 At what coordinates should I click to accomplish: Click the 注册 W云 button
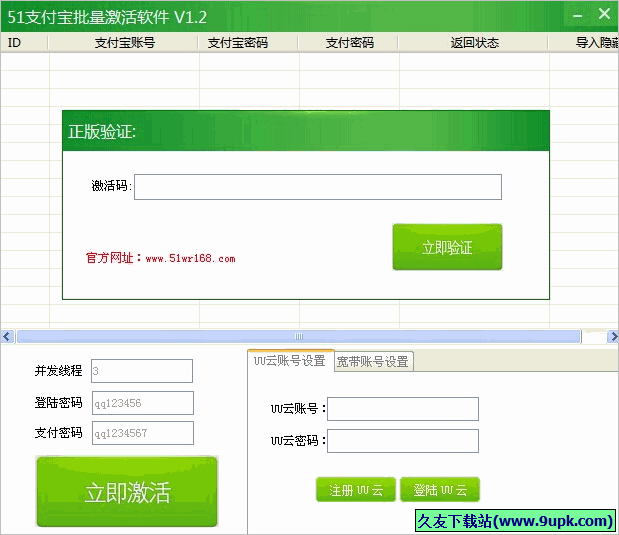coord(356,490)
